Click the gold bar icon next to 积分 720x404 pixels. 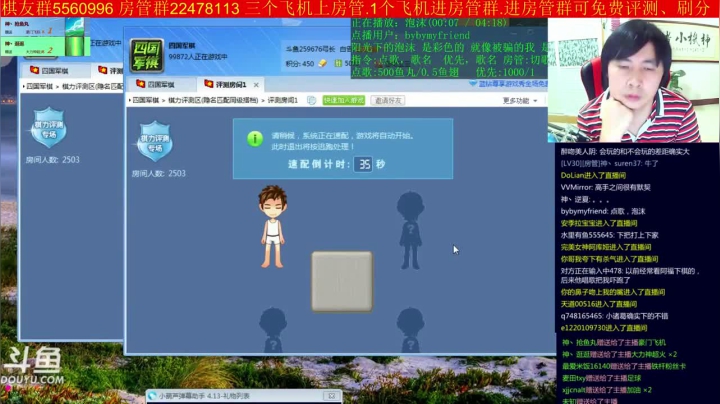[x=323, y=63]
